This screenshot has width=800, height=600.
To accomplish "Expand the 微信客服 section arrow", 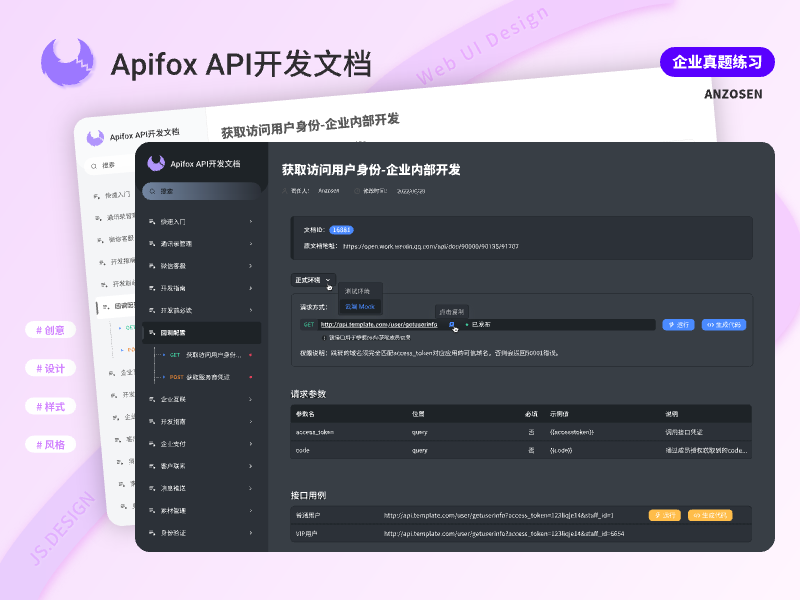I will click(x=251, y=266).
